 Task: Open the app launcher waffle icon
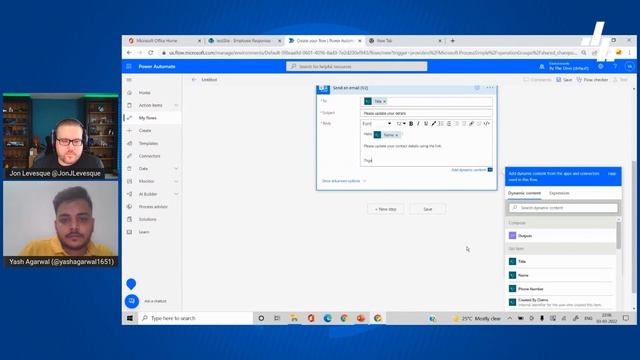click(x=129, y=67)
